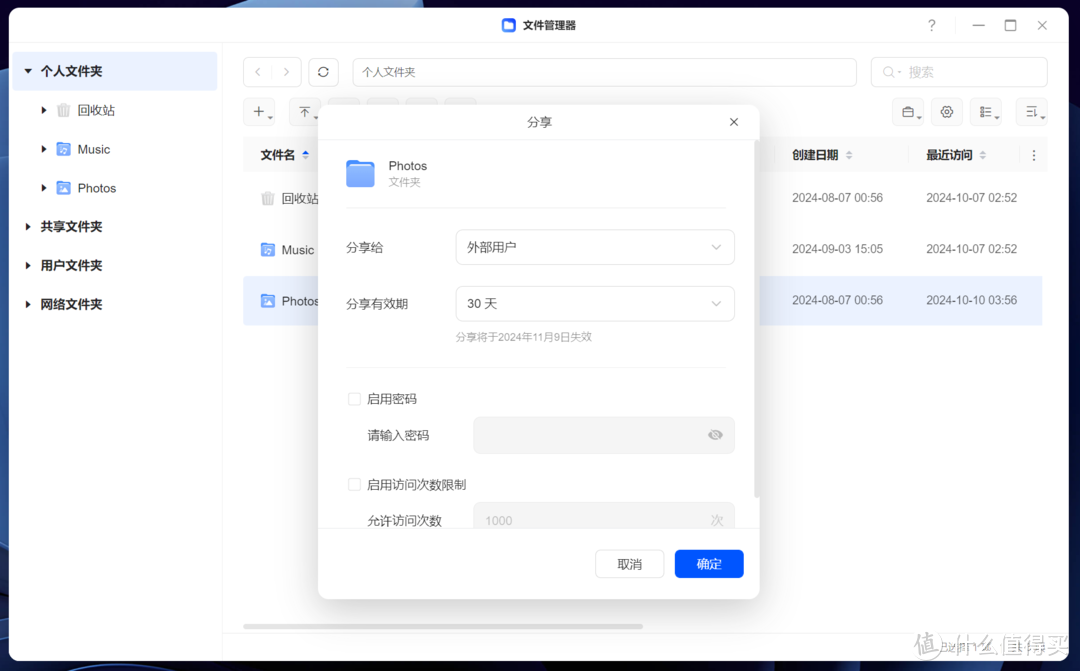Open the new file creation menu
Screen dimensions: 1080x671
tap(258, 112)
